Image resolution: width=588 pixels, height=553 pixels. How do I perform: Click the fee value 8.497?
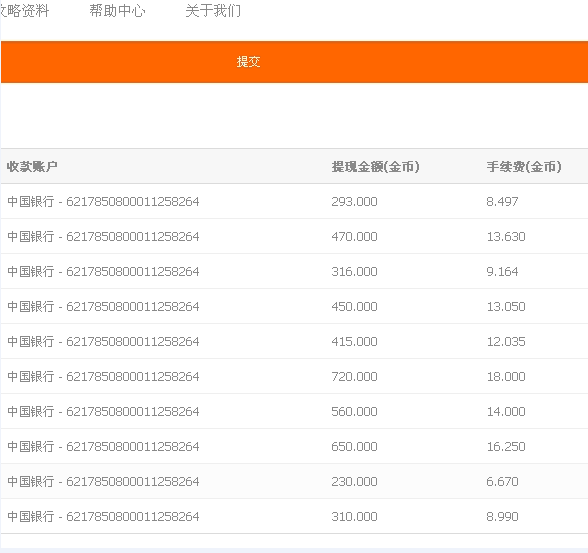point(502,201)
